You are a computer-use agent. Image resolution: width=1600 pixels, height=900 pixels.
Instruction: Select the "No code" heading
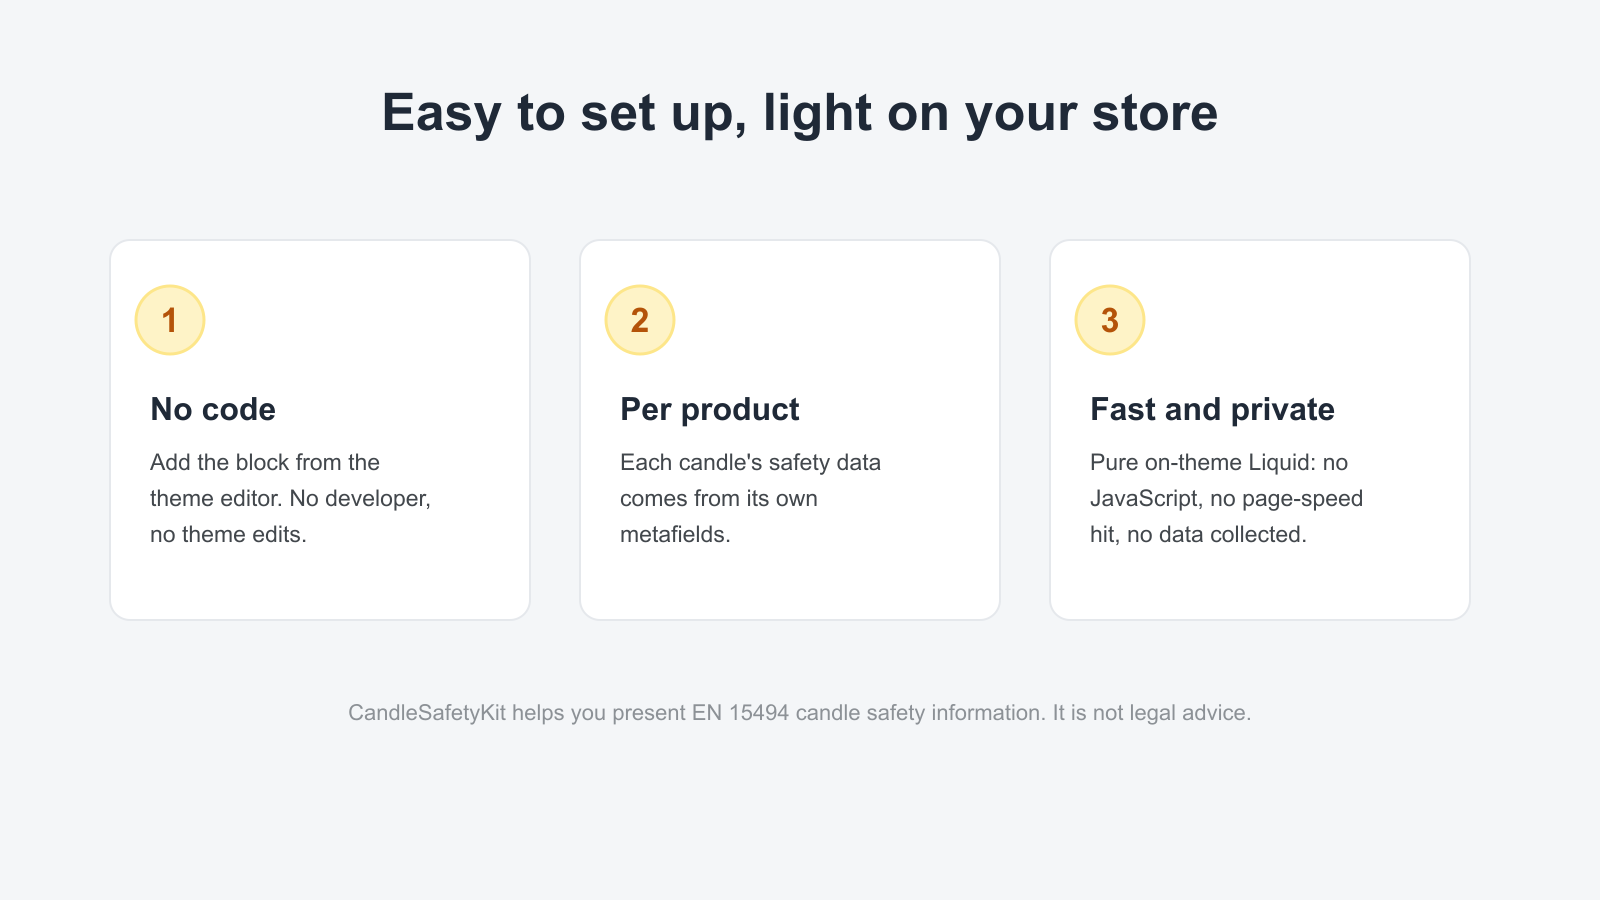[213, 409]
